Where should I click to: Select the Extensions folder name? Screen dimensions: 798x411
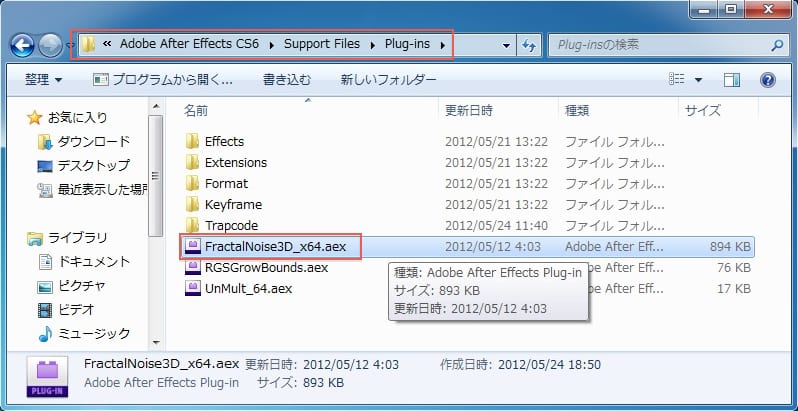pos(236,162)
